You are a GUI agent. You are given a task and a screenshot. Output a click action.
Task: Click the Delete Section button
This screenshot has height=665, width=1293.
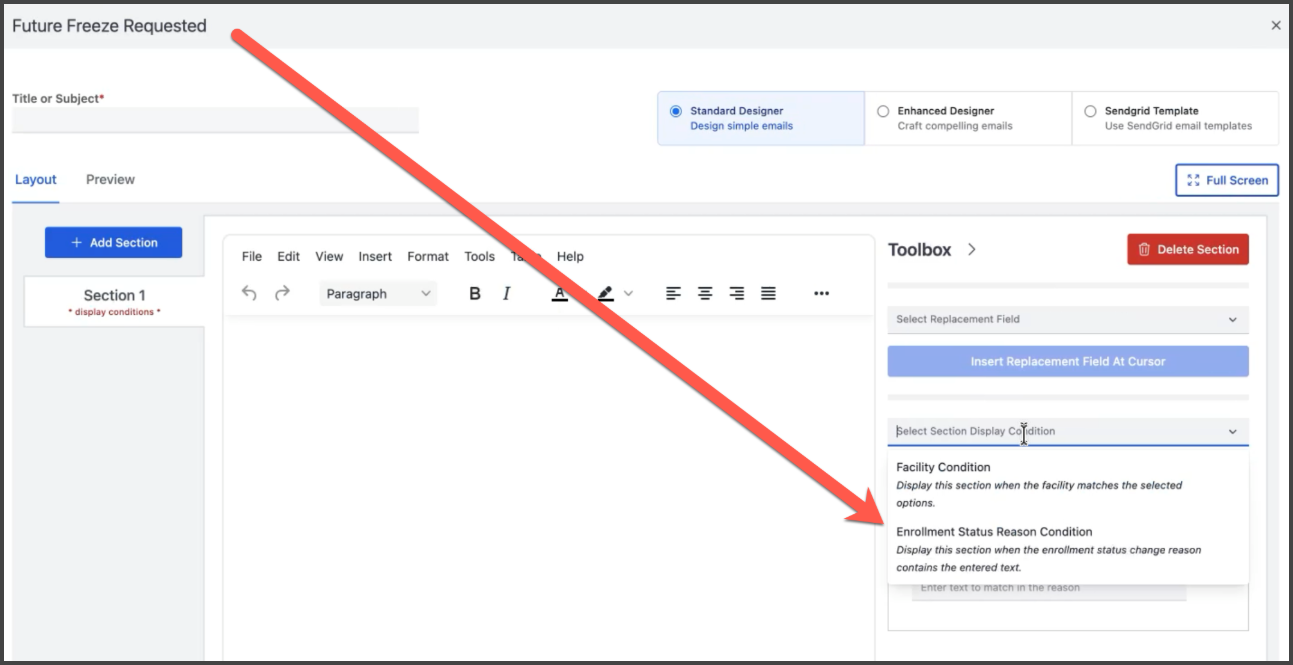[1187, 250]
